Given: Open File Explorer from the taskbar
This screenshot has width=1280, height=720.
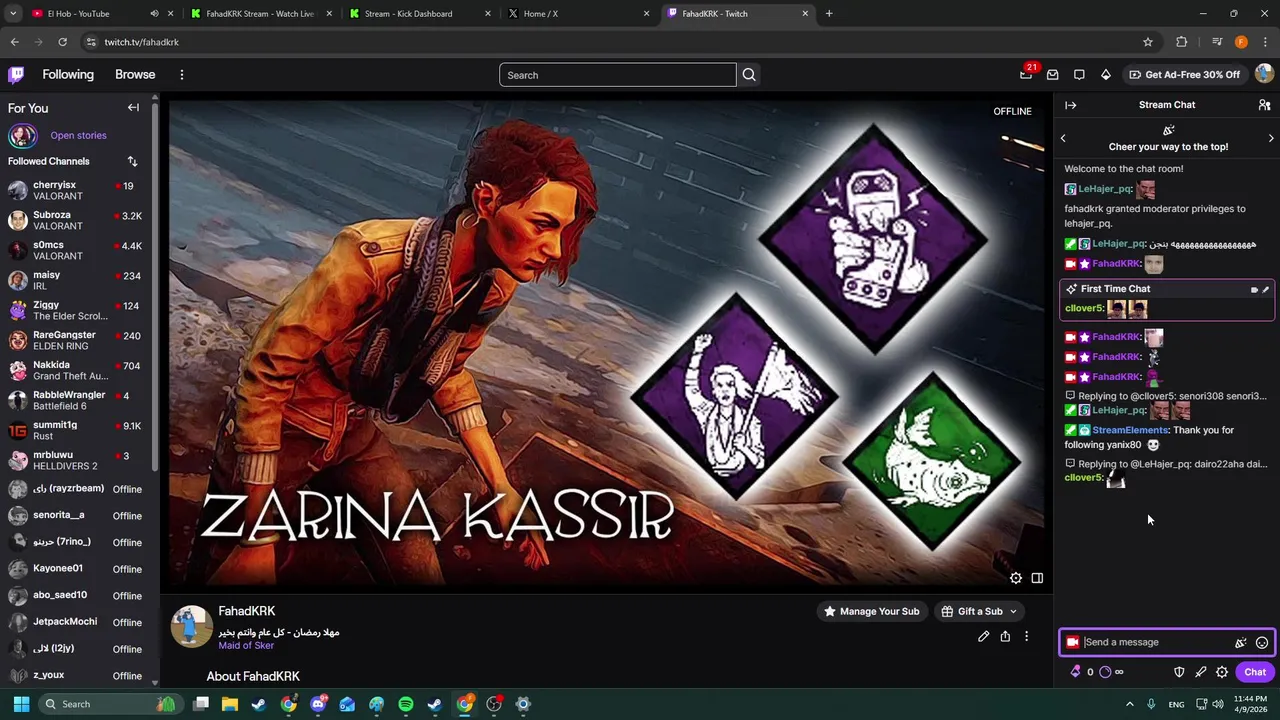Looking at the screenshot, I should [230, 704].
